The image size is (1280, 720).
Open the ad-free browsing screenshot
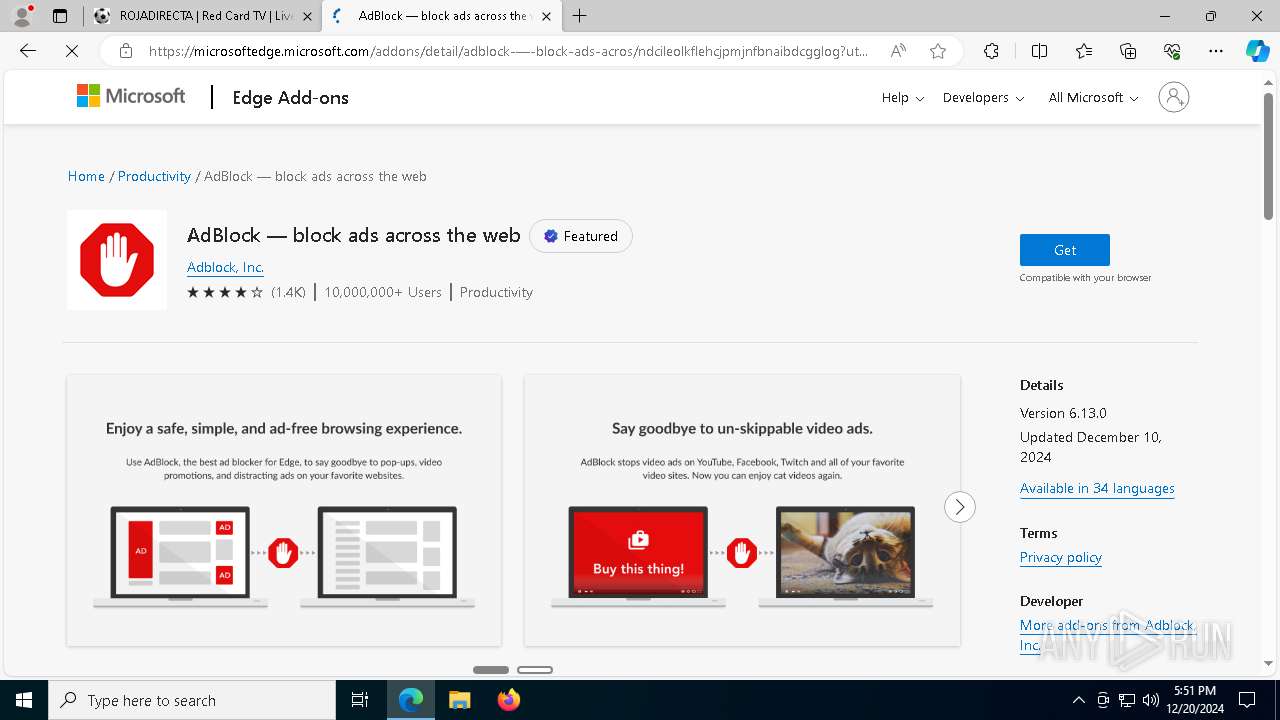click(x=284, y=510)
